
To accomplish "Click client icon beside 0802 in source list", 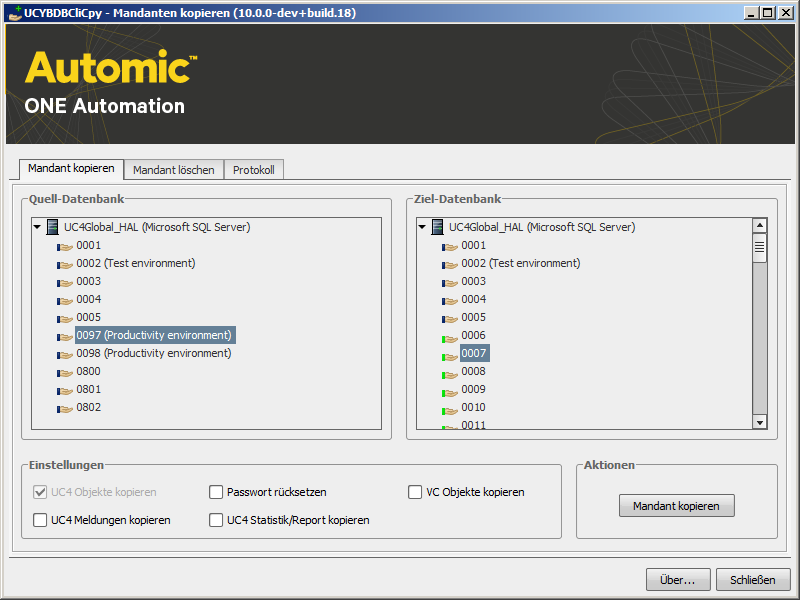I will (65, 409).
